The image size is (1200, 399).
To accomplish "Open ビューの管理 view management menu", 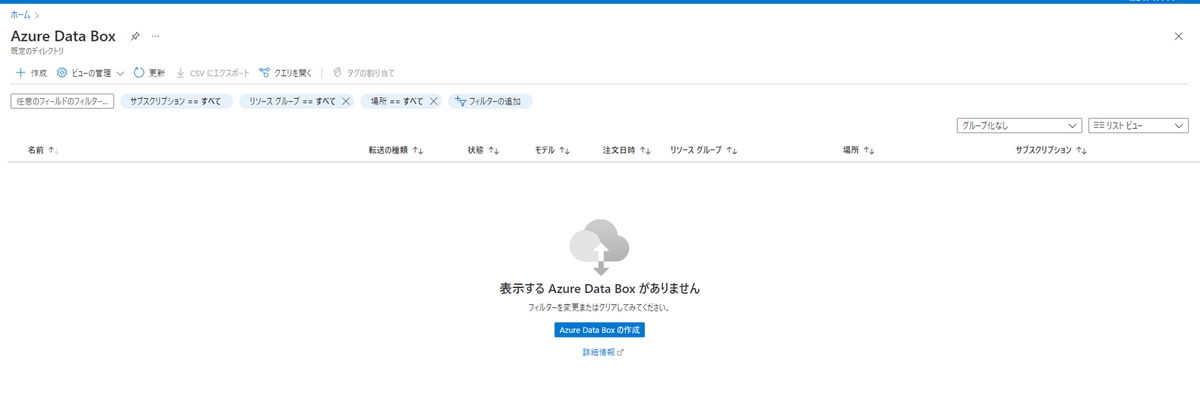I will click(x=90, y=73).
